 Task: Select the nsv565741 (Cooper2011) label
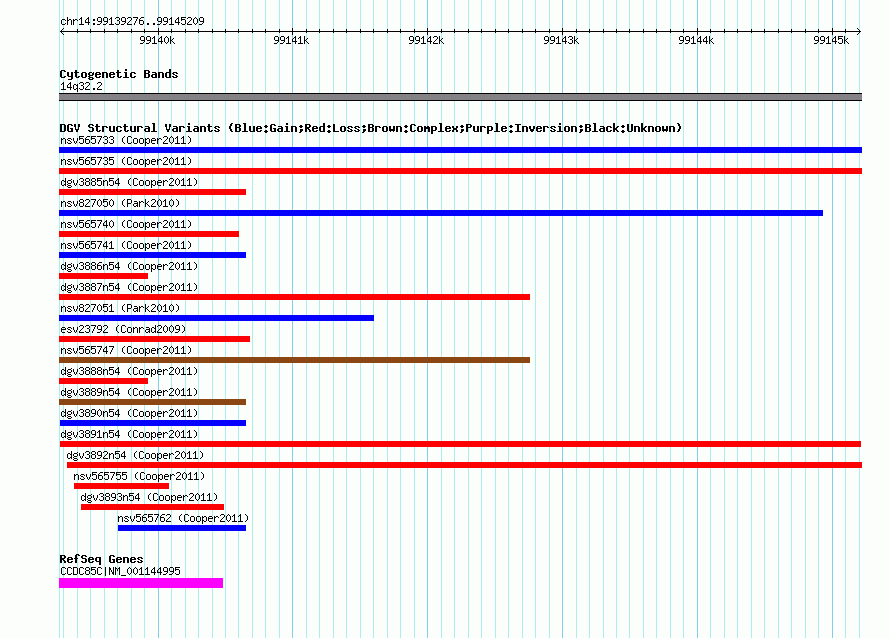pyautogui.click(x=126, y=245)
